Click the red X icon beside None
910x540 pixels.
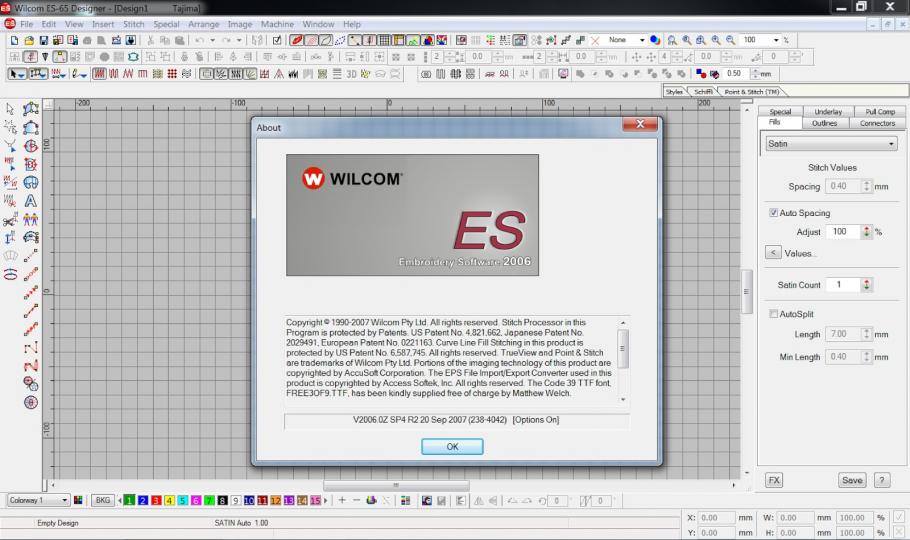tap(595, 40)
